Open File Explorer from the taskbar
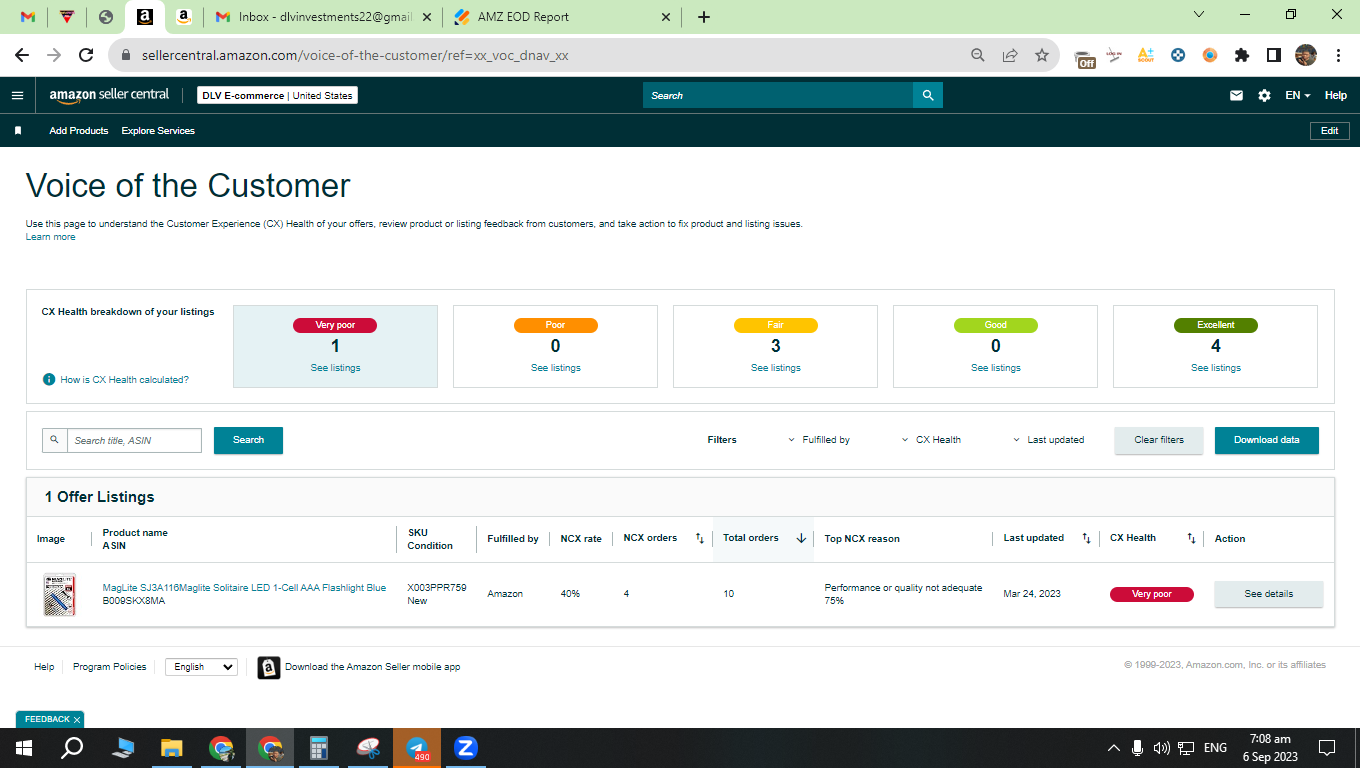Image resolution: width=1360 pixels, height=768 pixels. (172, 748)
